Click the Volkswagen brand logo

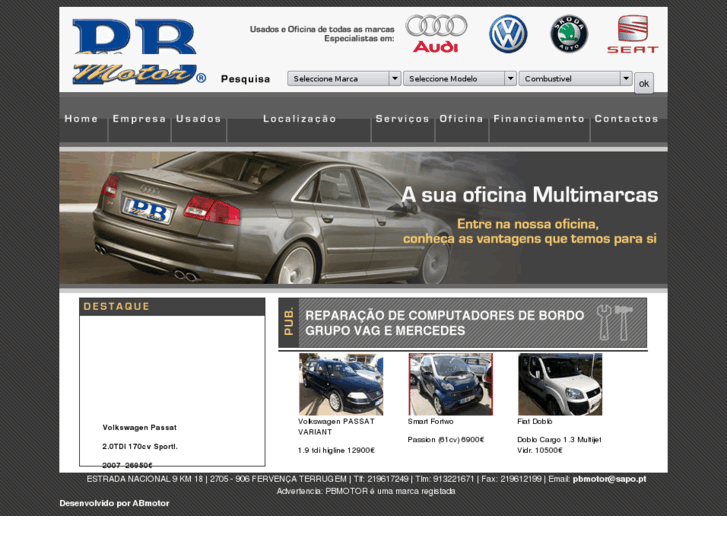(508, 33)
